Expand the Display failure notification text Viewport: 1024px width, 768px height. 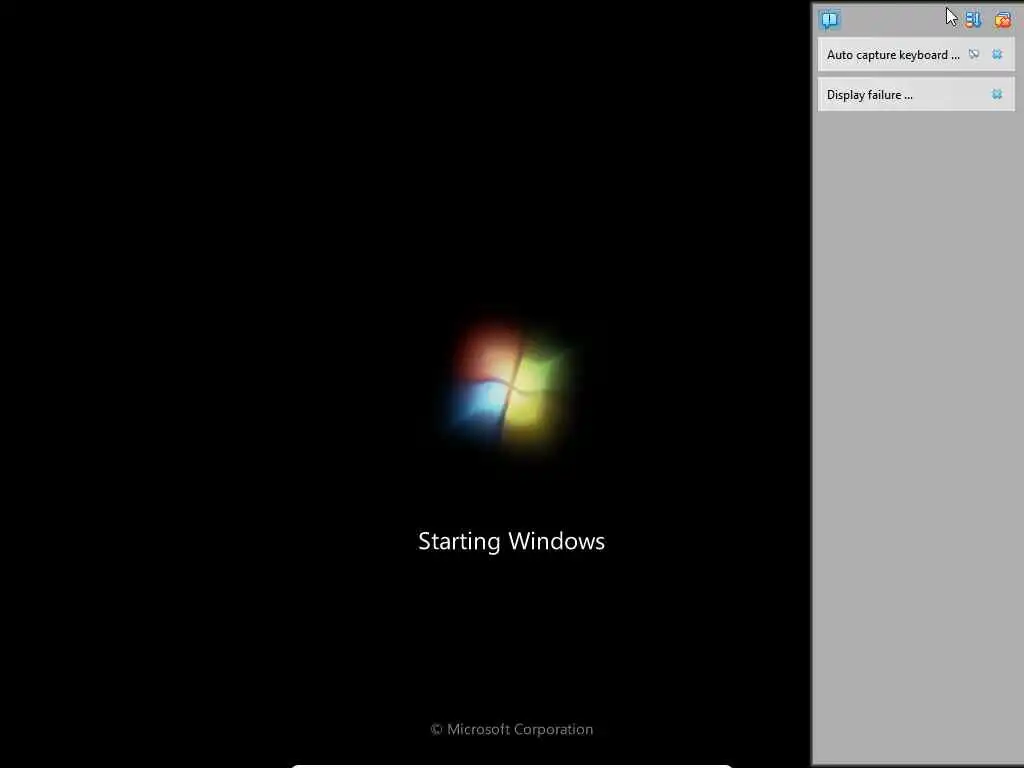(x=869, y=95)
